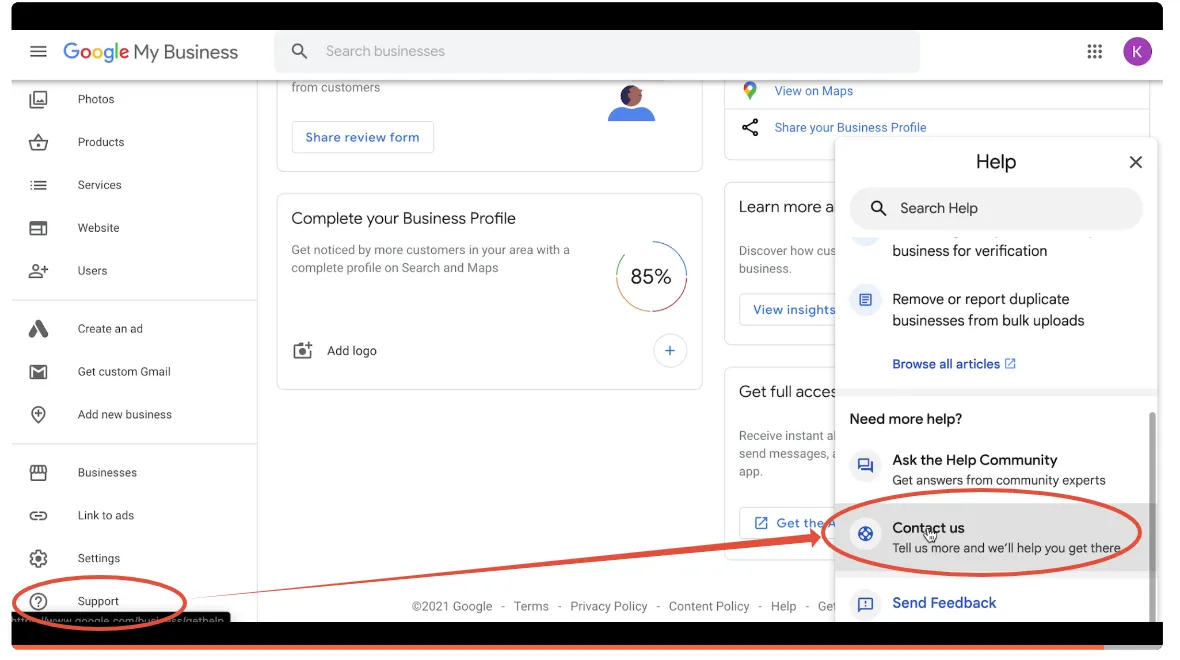Open Share your Business Profile link
This screenshot has width=1180, height=660.
click(850, 128)
